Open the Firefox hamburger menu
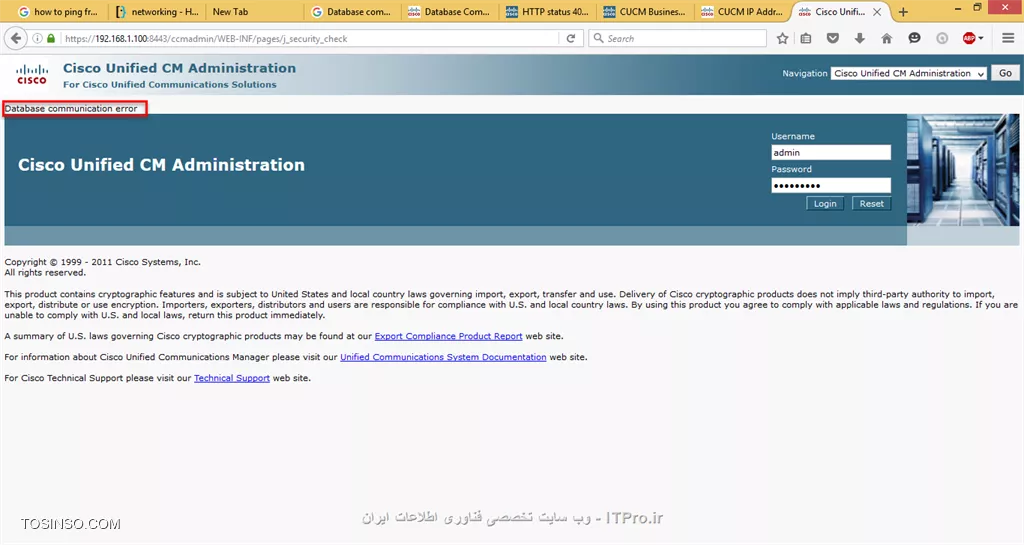 [1008, 39]
